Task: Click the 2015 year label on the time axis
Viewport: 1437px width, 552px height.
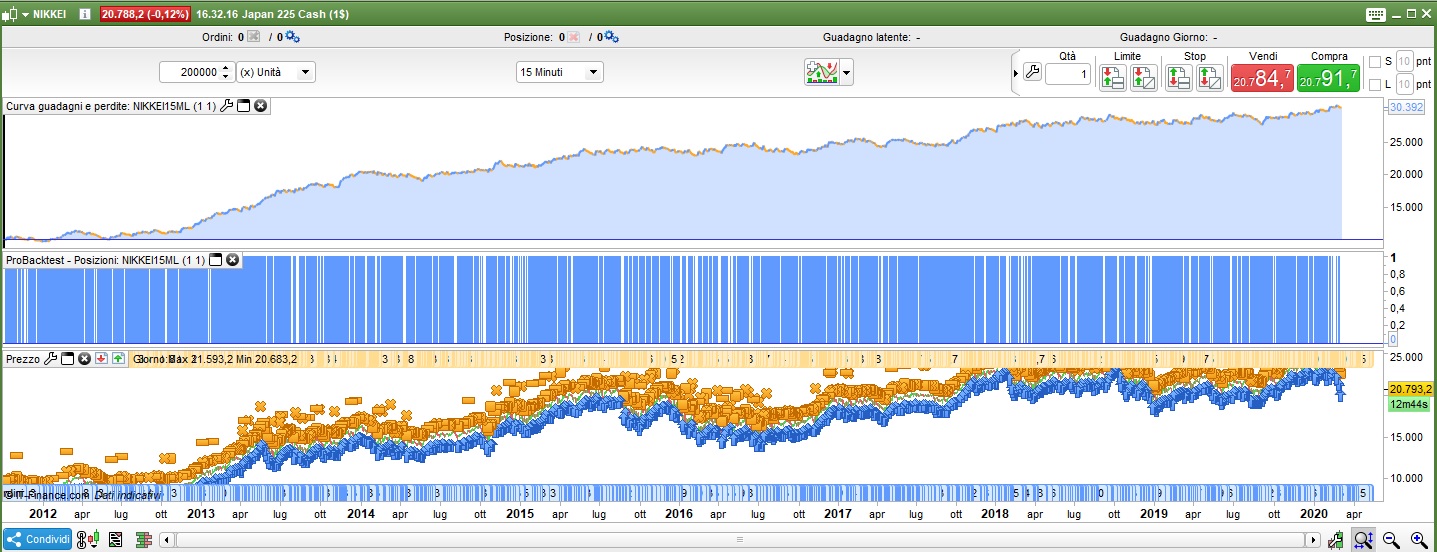Action: 520,513
